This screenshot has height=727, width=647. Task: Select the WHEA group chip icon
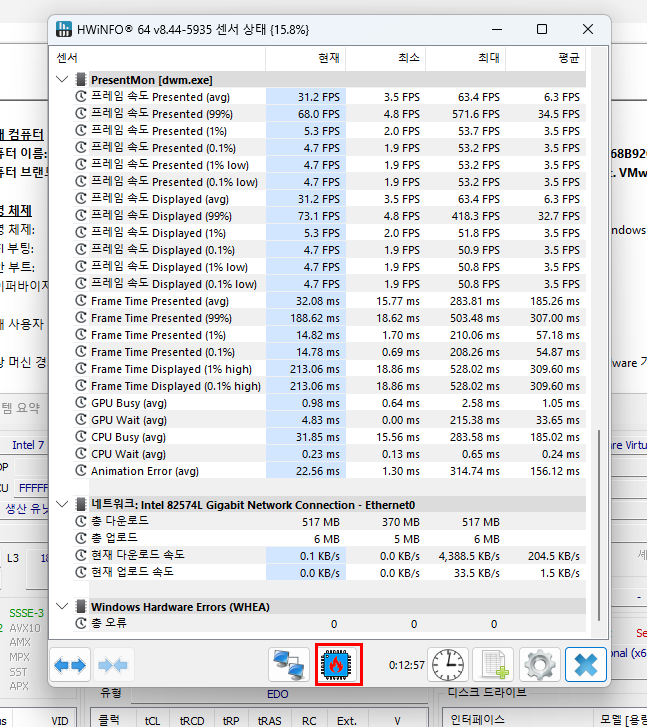[81, 606]
